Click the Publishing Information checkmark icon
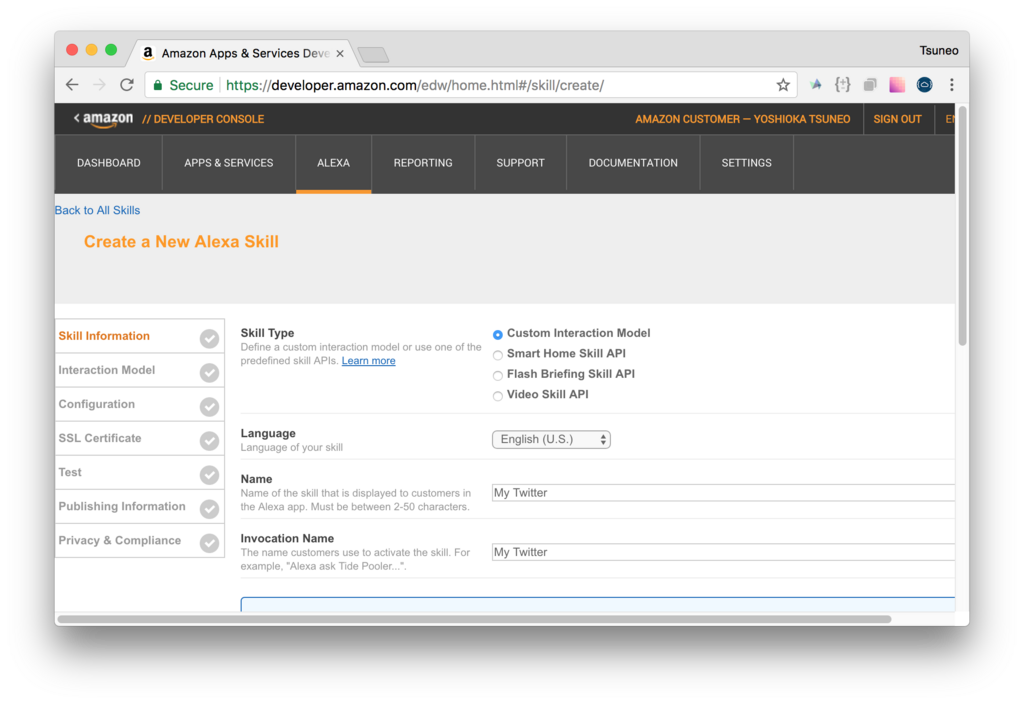Screen dimensions: 1024x704 pyautogui.click(x=209, y=509)
